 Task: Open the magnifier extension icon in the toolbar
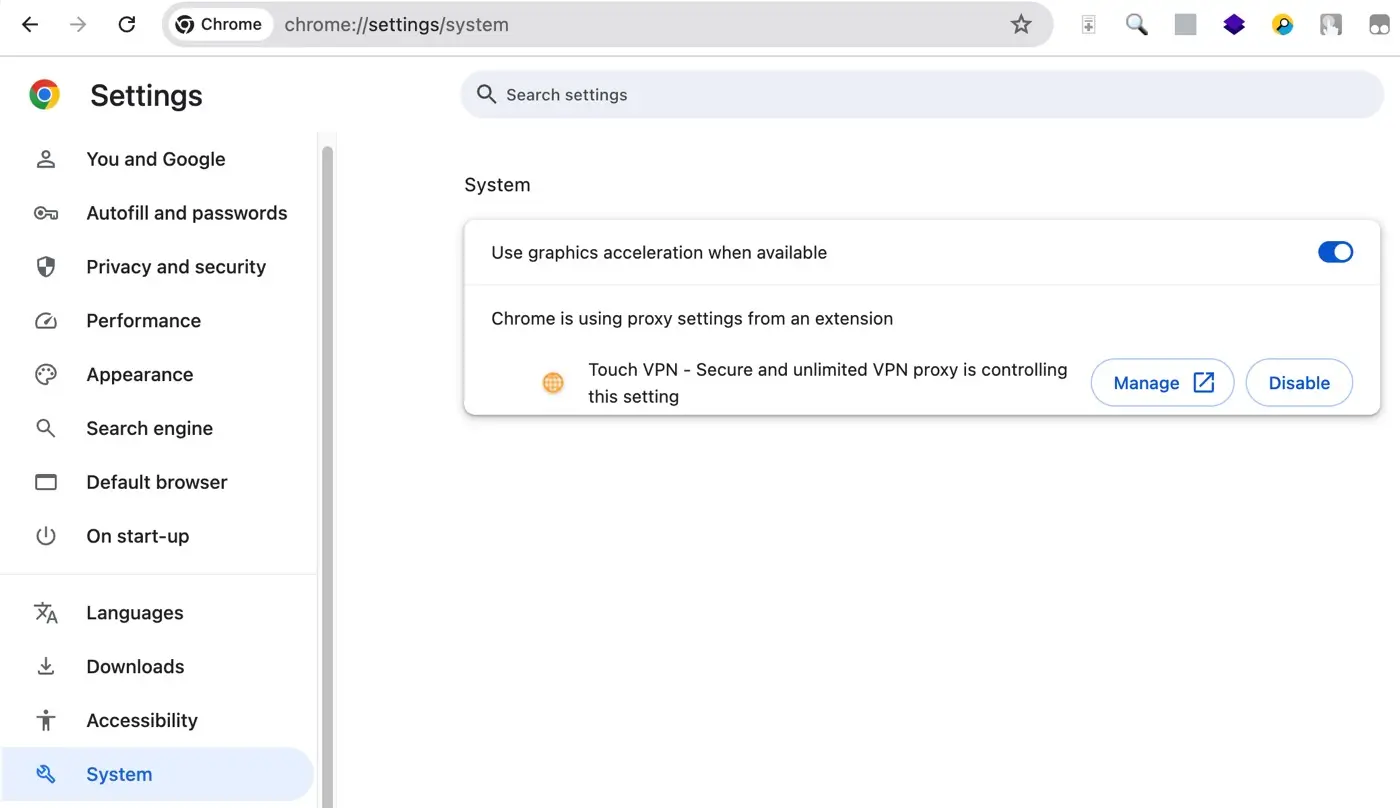pos(1137,24)
